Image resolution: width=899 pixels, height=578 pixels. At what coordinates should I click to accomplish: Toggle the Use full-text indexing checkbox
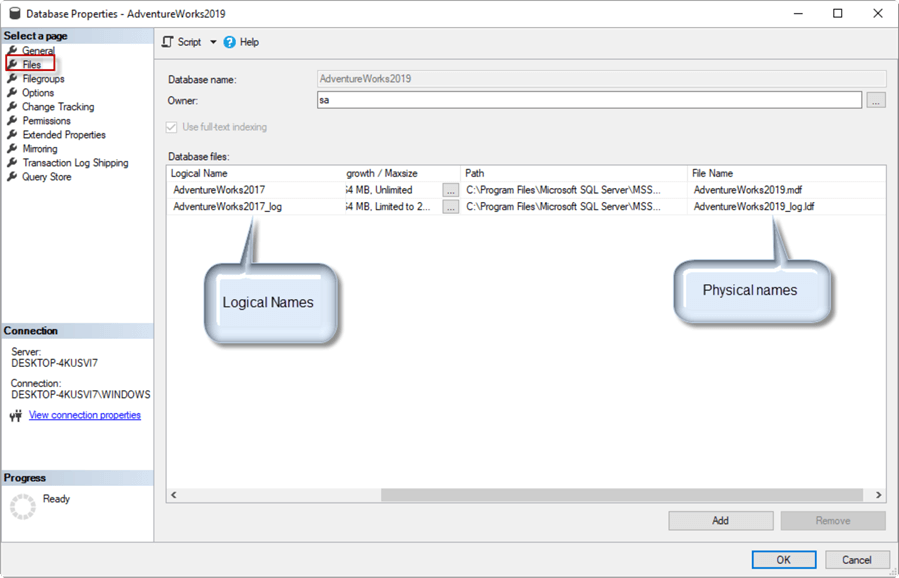tap(173, 126)
